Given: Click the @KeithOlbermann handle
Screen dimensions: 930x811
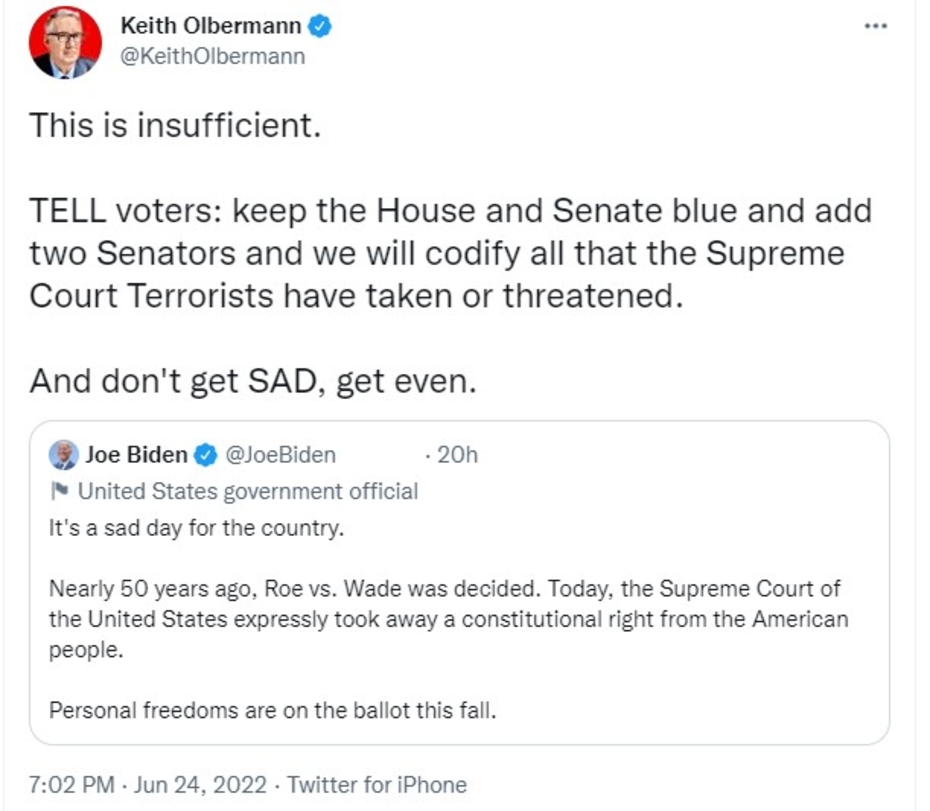Looking at the screenshot, I should pos(212,57).
